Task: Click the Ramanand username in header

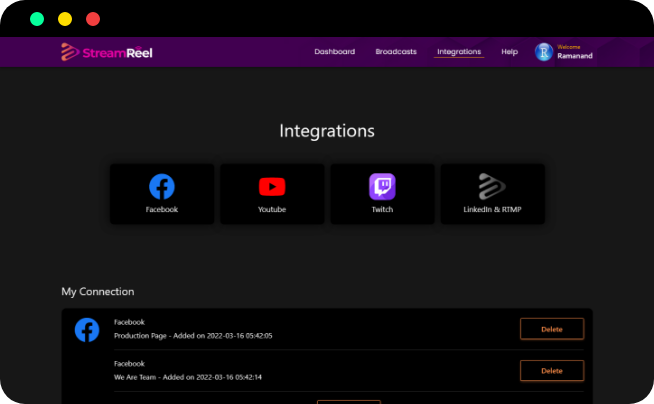Action: click(575, 57)
